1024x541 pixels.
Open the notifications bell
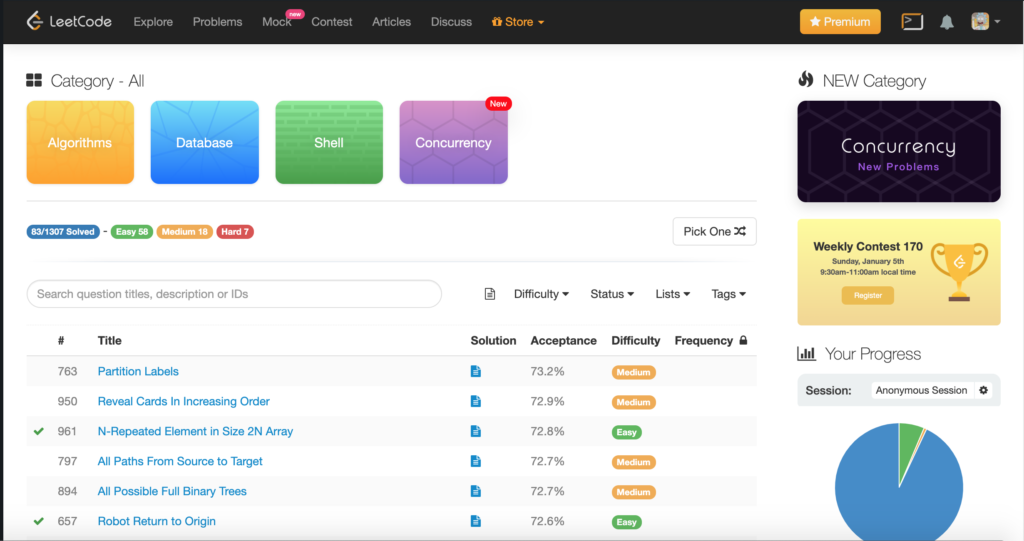[946, 22]
